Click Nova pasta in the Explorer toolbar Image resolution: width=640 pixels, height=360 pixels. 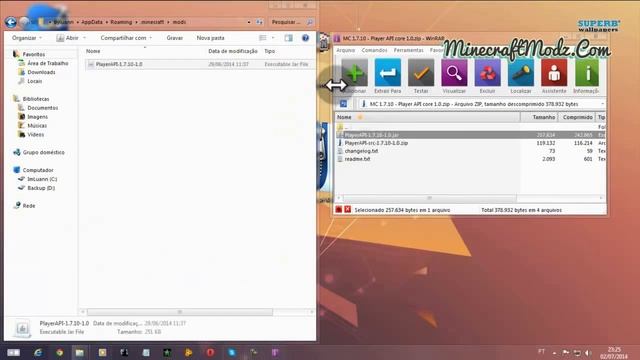[210, 38]
